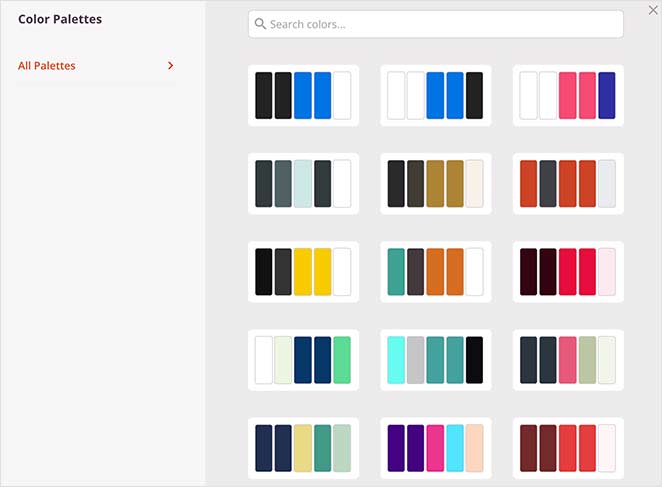Select the purple, magenta and cyan palette
Screen dimensions: 662x487
tap(435, 448)
